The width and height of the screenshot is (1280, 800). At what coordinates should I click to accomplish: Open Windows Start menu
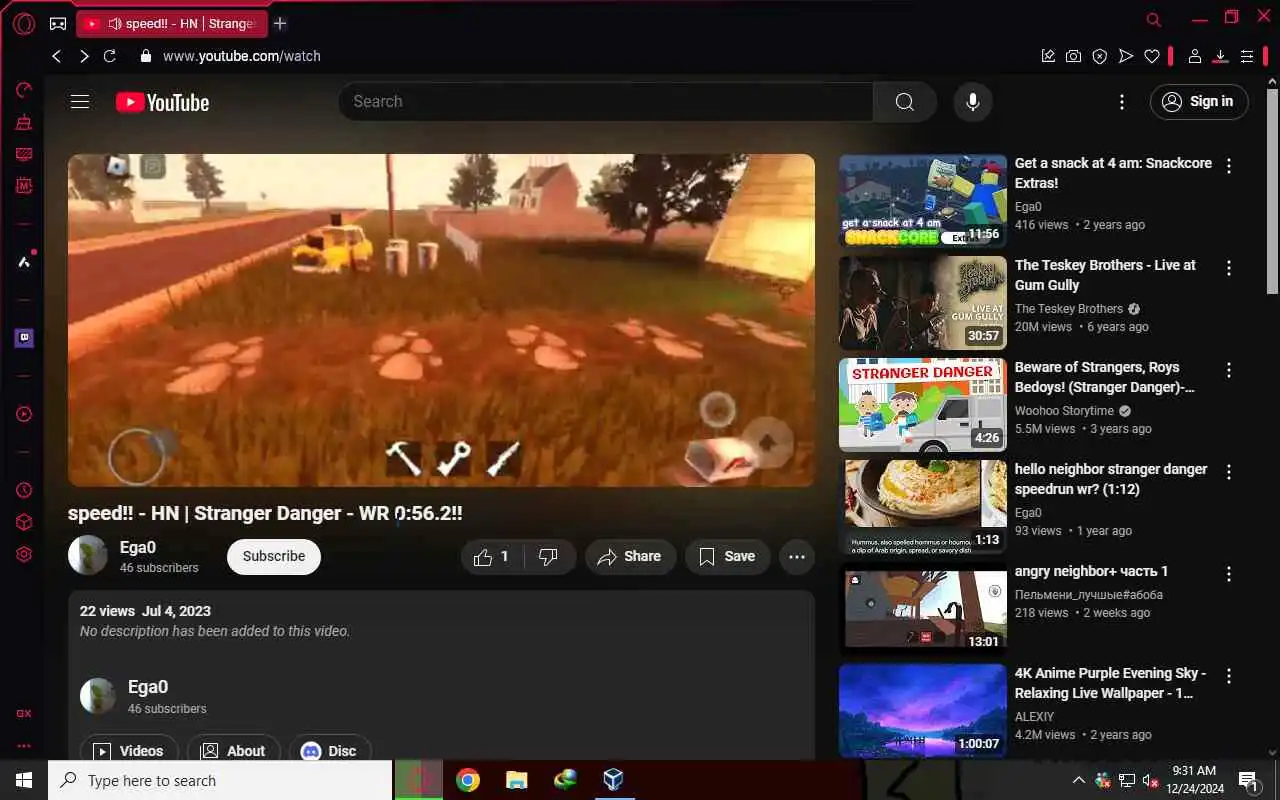24,780
